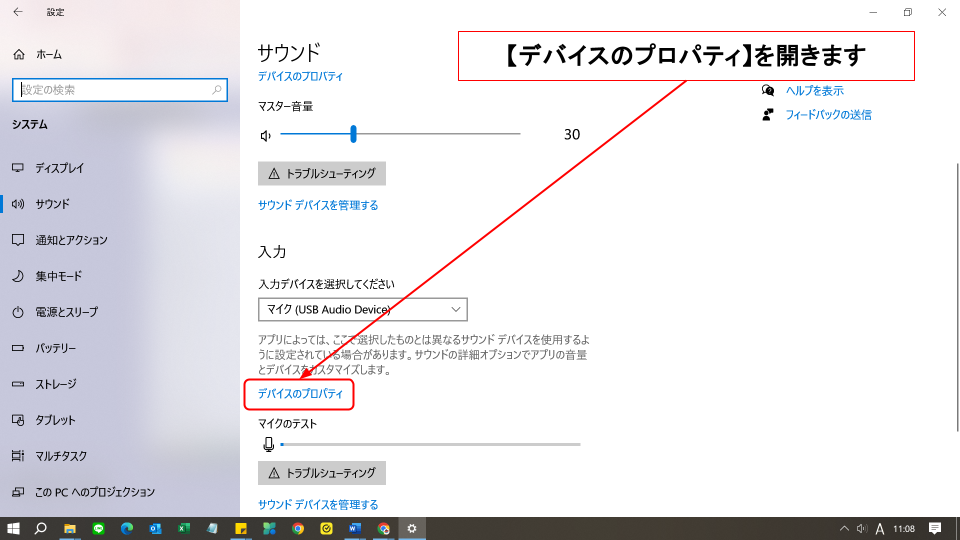
Task: Open デバイスのプロパティ link under input section
Action: point(300,395)
